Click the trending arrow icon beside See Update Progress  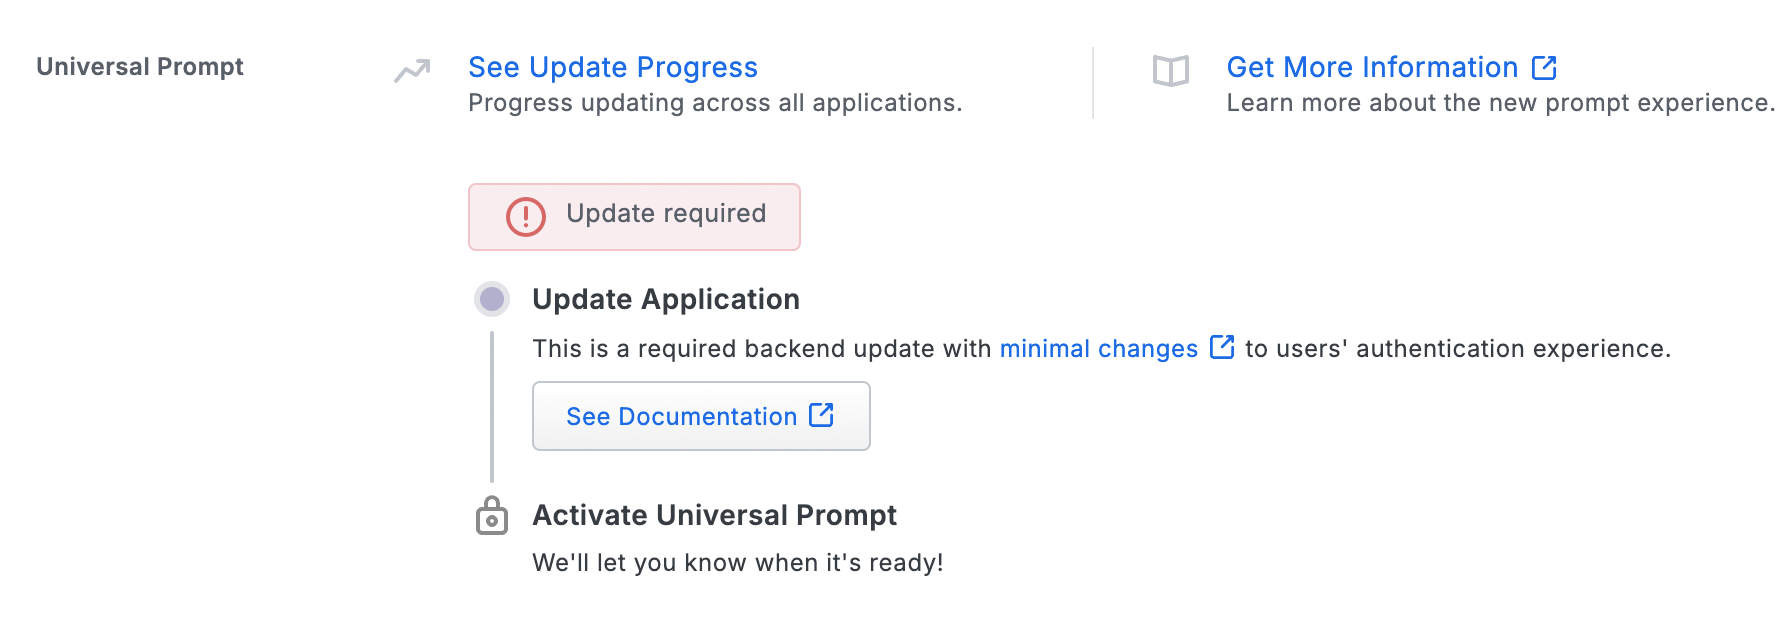point(410,68)
